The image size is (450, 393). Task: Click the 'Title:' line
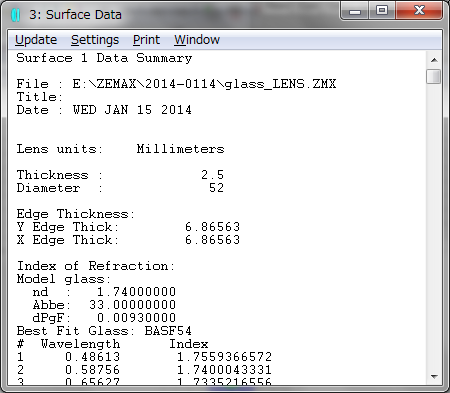click(x=40, y=97)
